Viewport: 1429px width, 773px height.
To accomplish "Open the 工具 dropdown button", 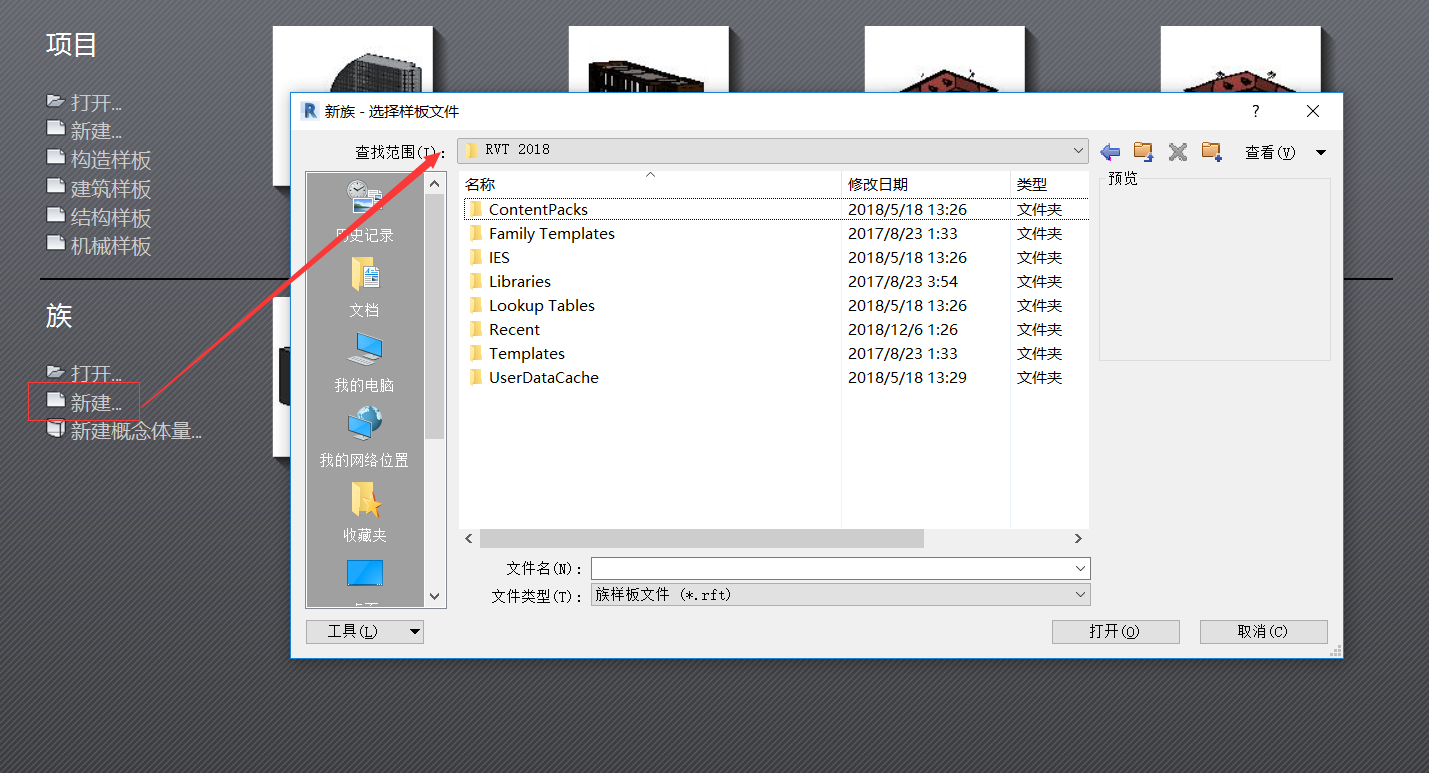I will tap(364, 631).
